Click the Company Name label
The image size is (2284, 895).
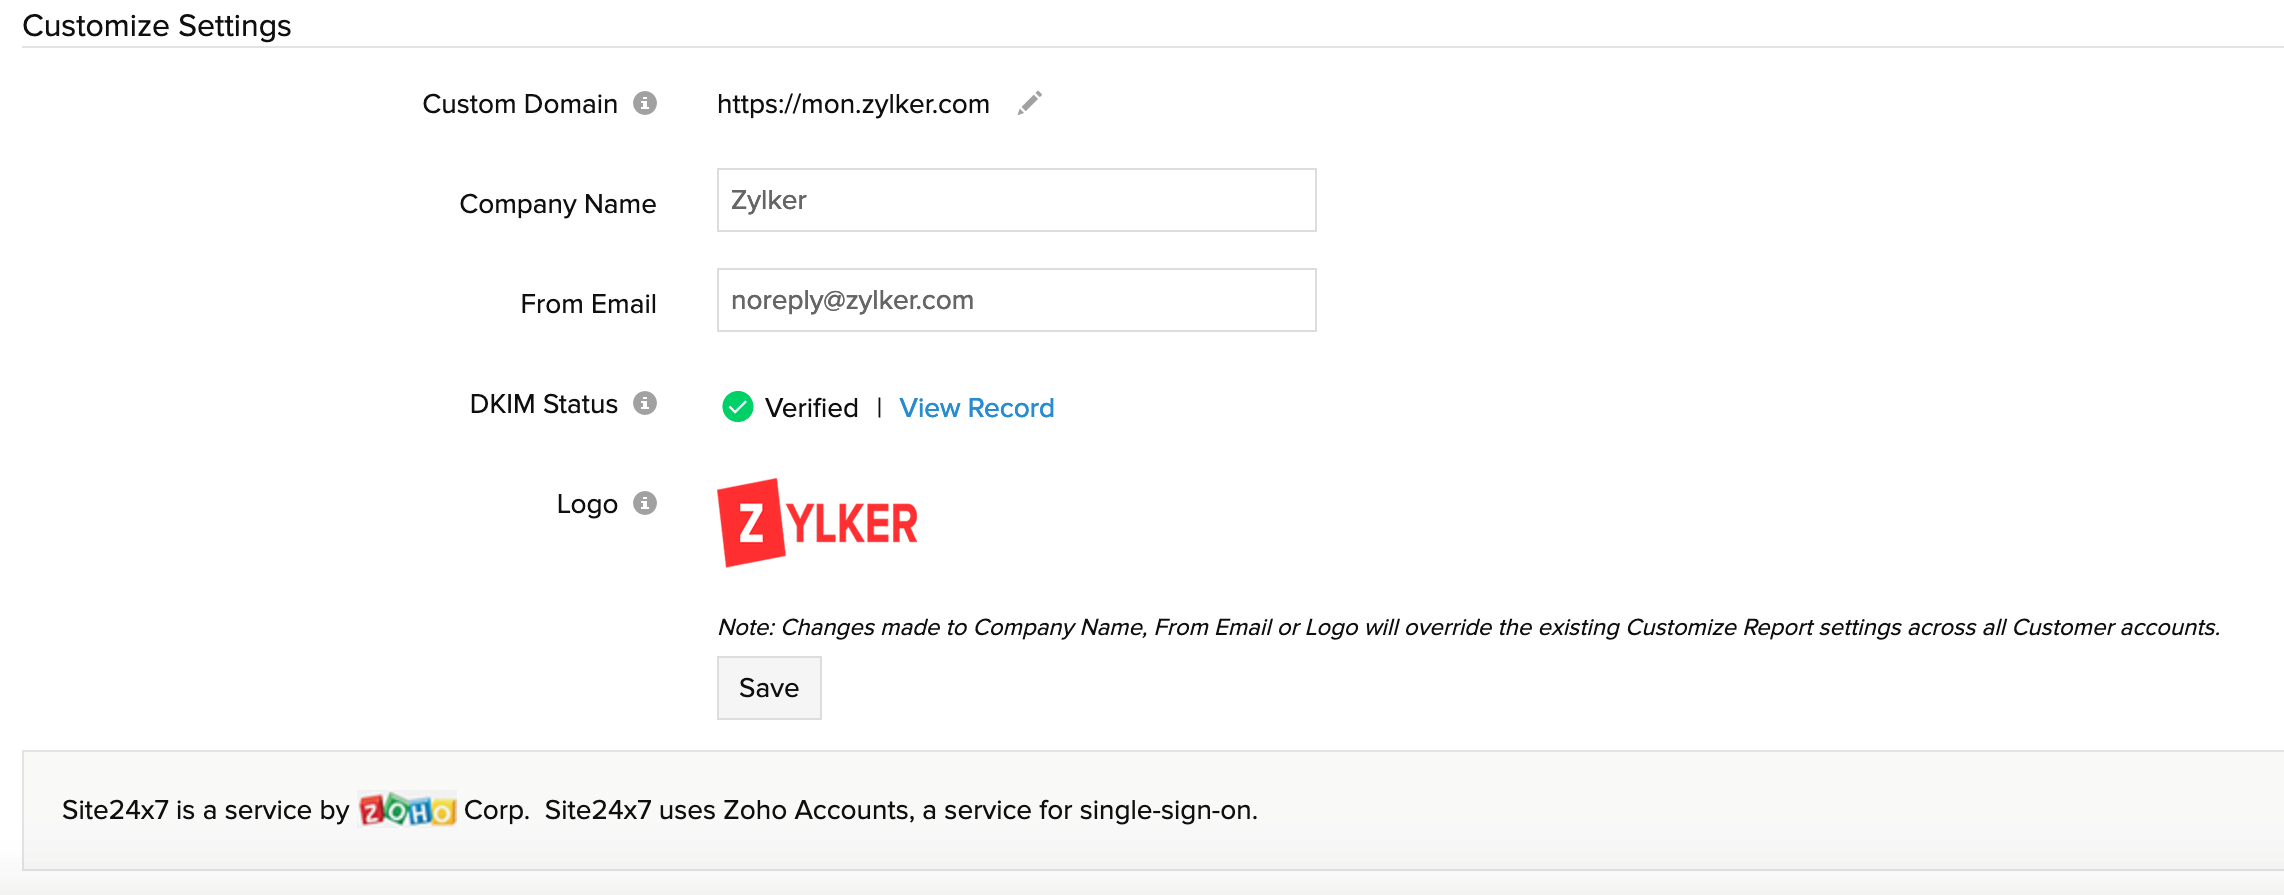point(557,204)
